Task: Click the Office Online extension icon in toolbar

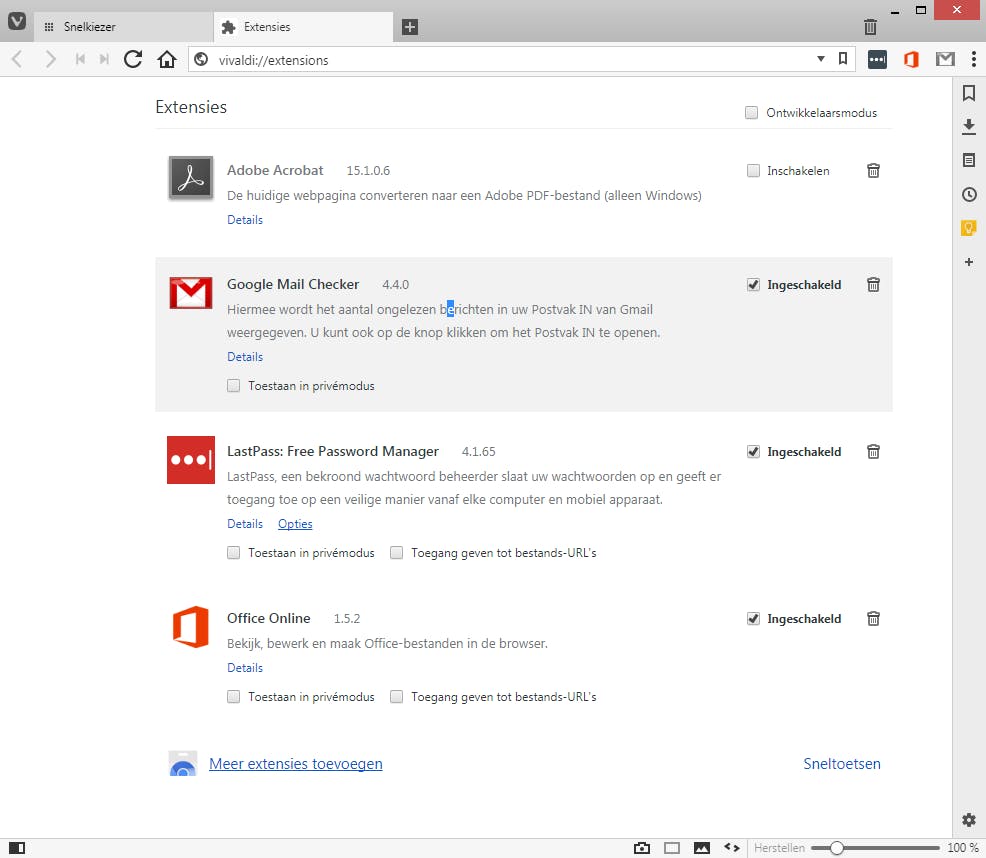Action: tap(910, 59)
